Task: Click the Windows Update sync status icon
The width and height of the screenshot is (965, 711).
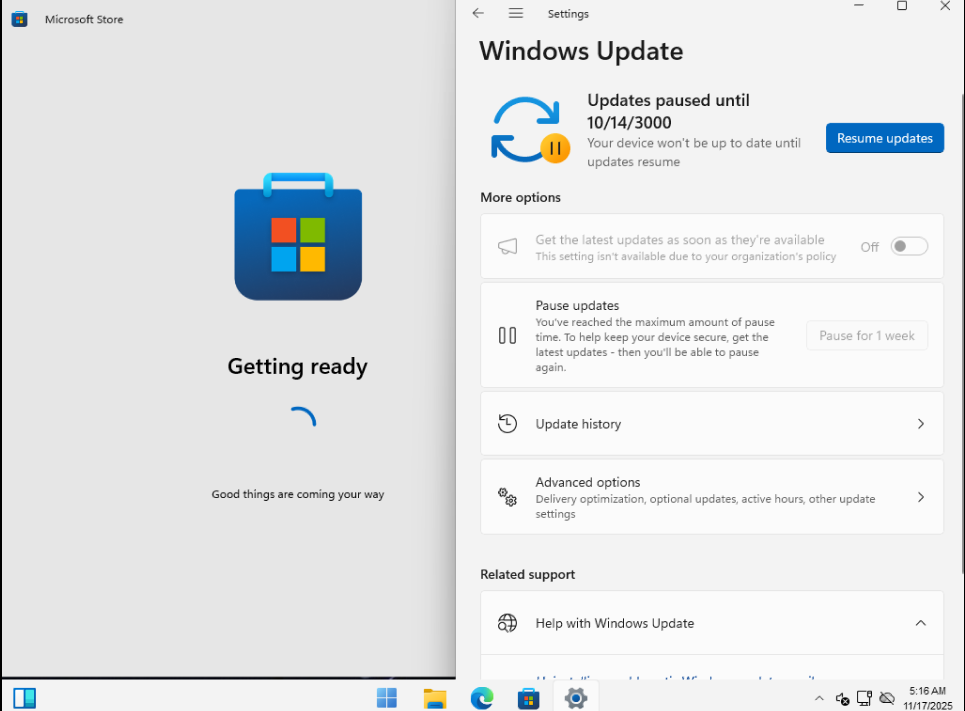Action: coord(531,130)
